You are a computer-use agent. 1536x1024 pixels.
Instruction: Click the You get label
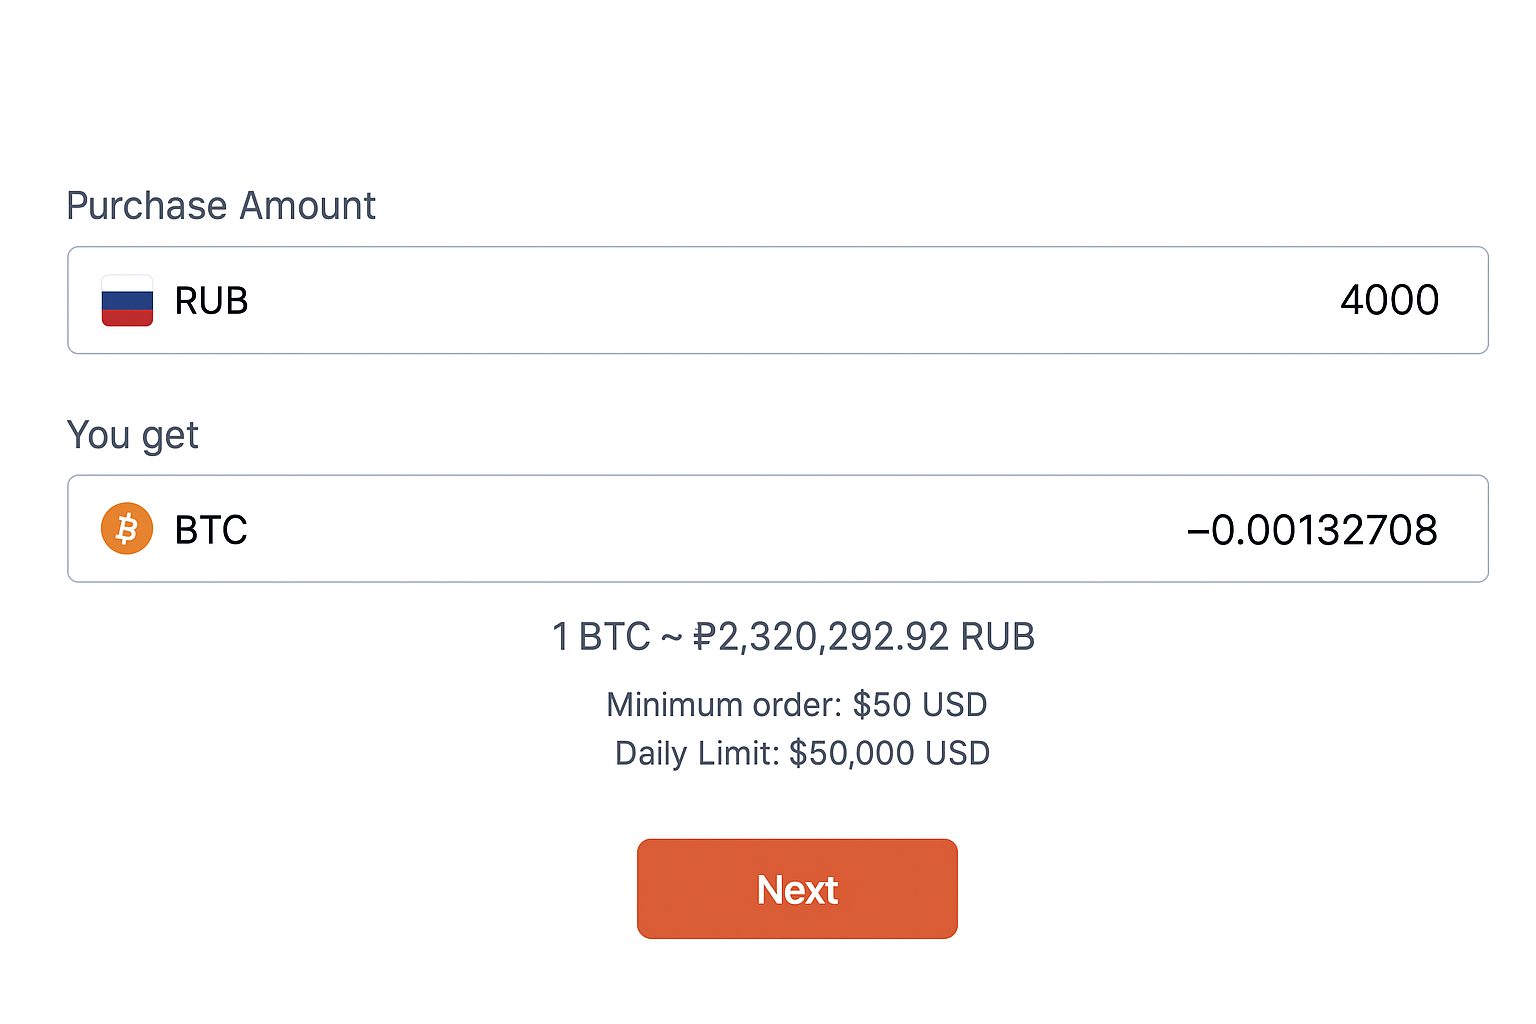(x=132, y=434)
